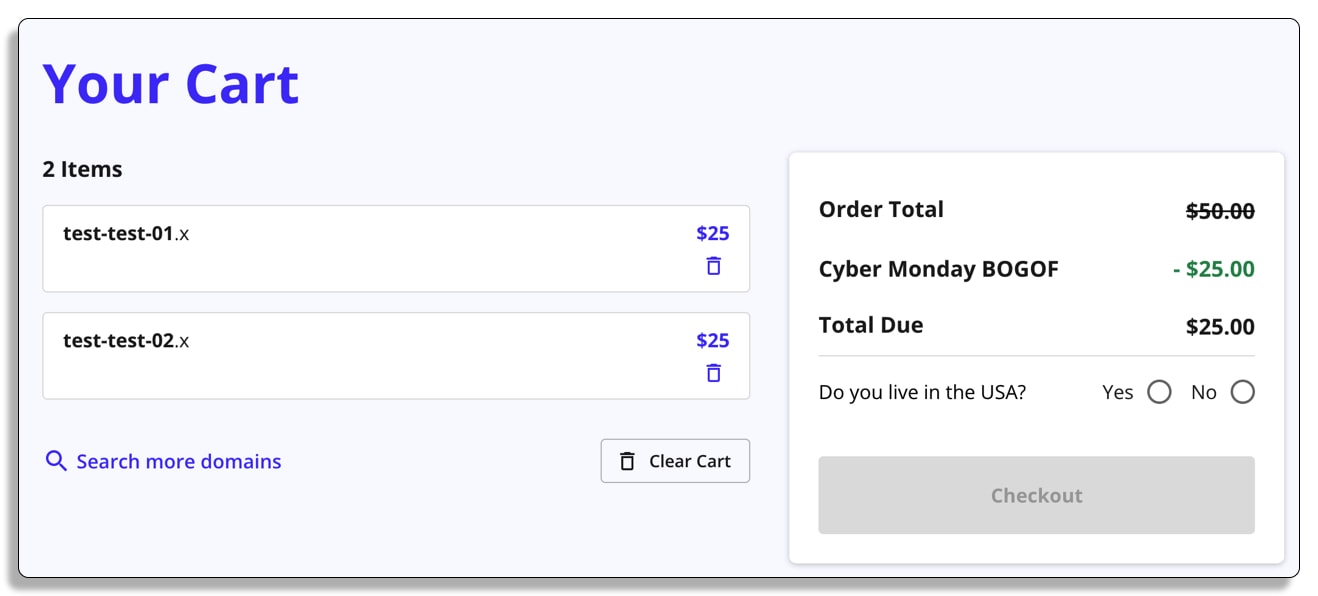Select the test-test-02.x cart item card

point(396,356)
